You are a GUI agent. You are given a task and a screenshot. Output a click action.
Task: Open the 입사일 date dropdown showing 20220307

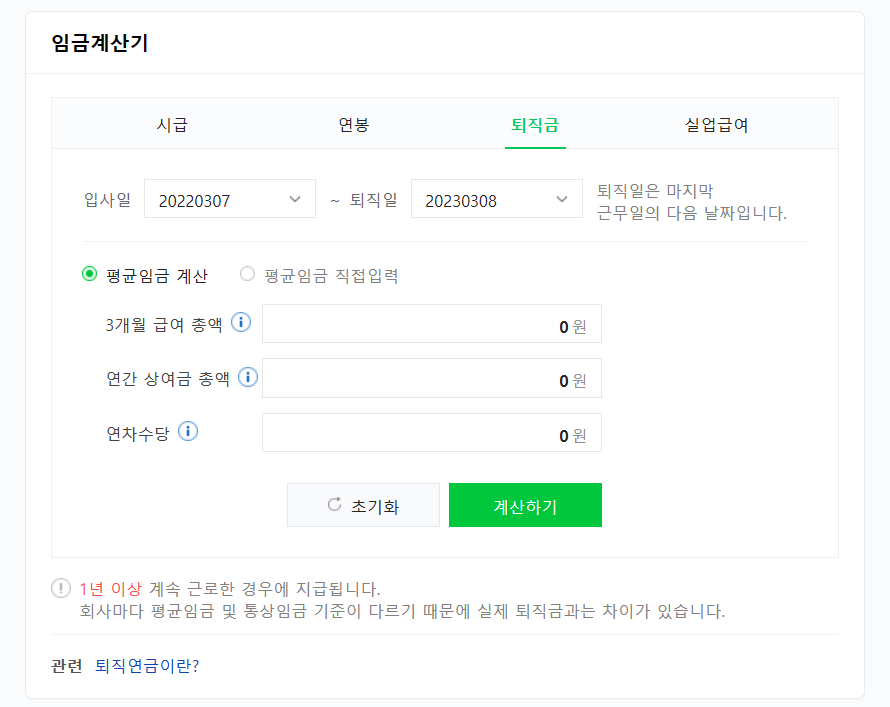click(x=229, y=198)
